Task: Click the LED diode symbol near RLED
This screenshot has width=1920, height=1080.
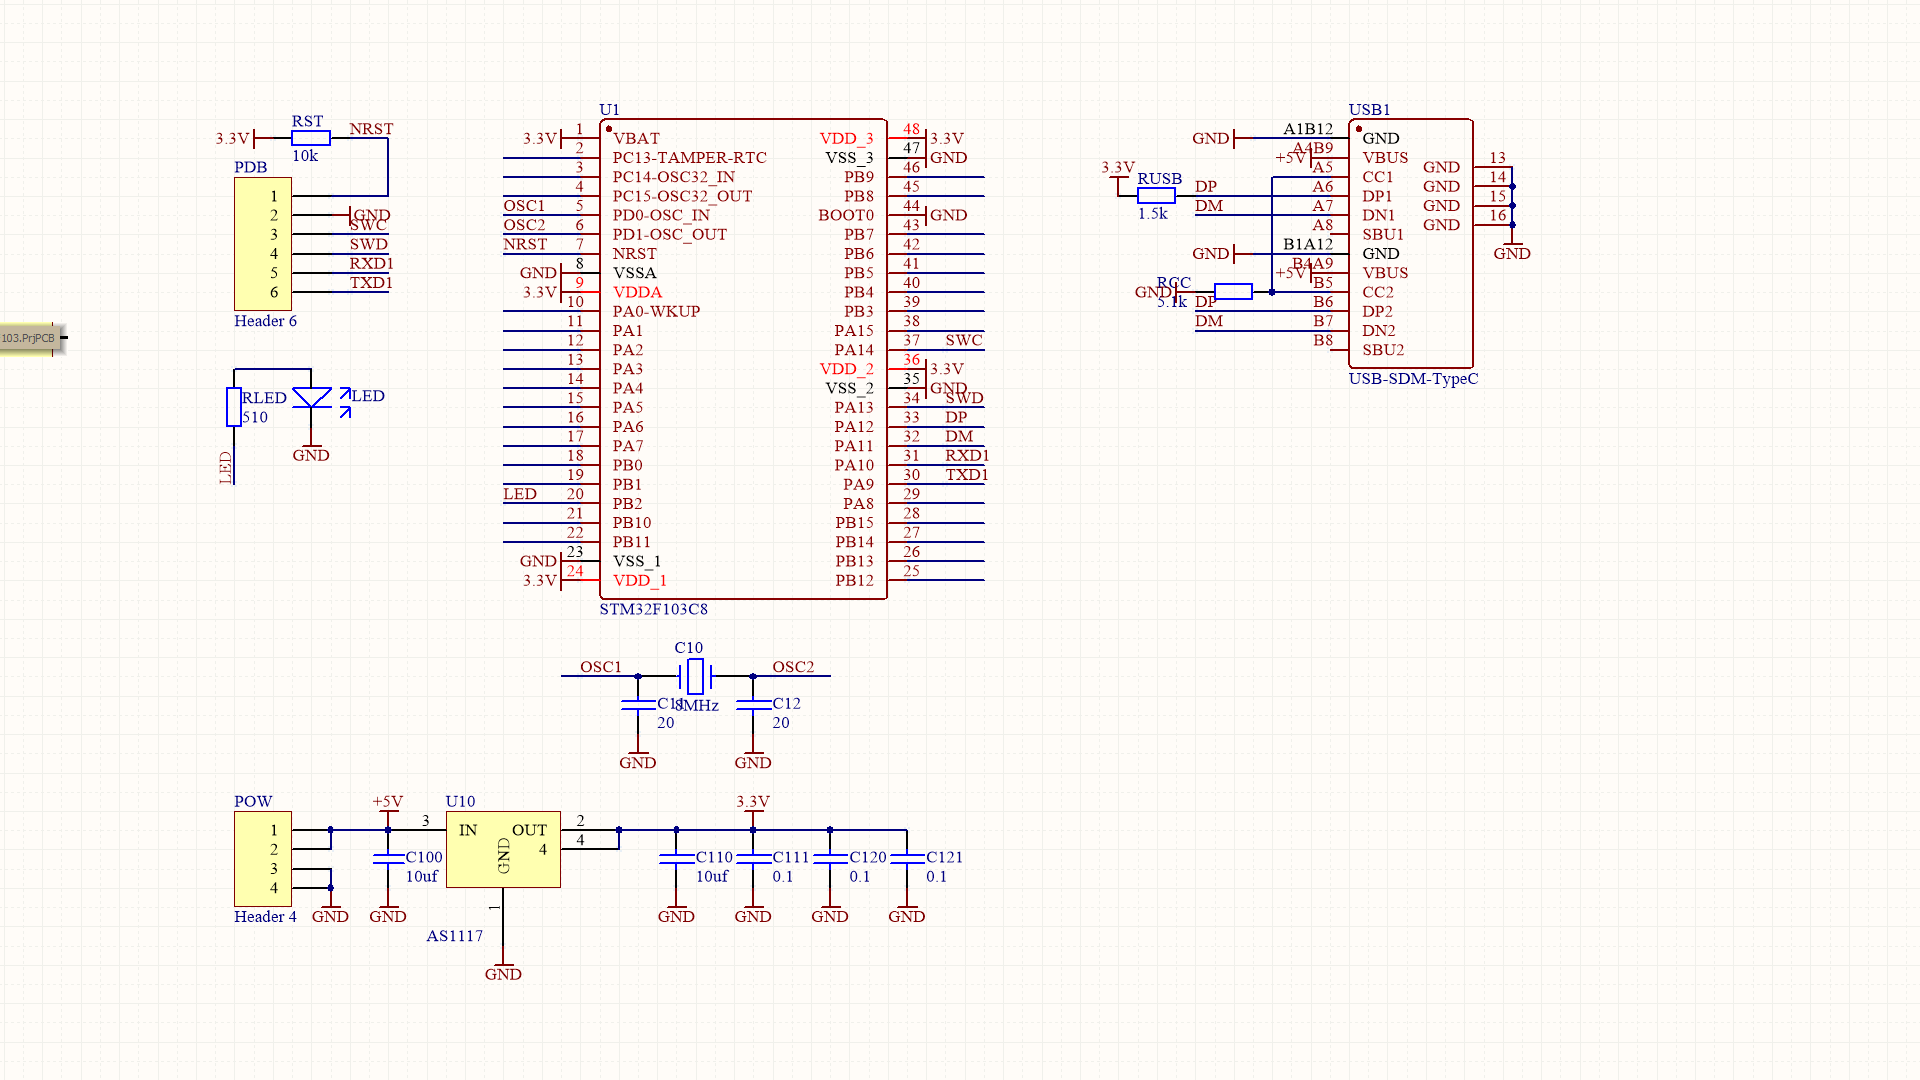Action: point(312,396)
